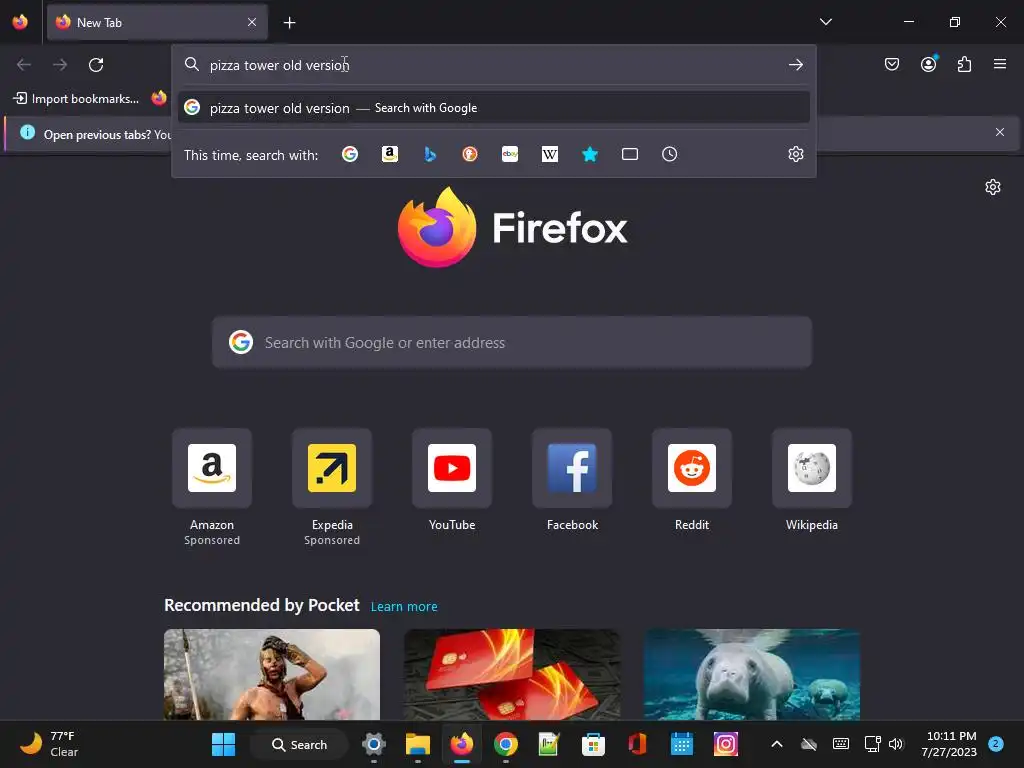Show hidden system tray icons
Screen dimensions: 1024x768
tap(776, 744)
